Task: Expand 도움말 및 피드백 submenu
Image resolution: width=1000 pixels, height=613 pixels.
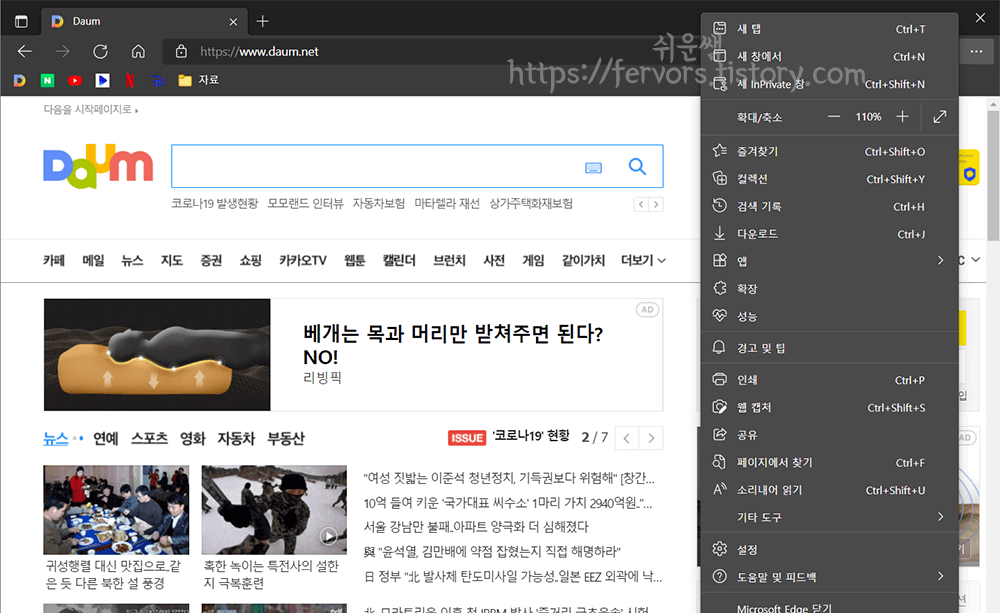Action: pyautogui.click(x=829, y=577)
